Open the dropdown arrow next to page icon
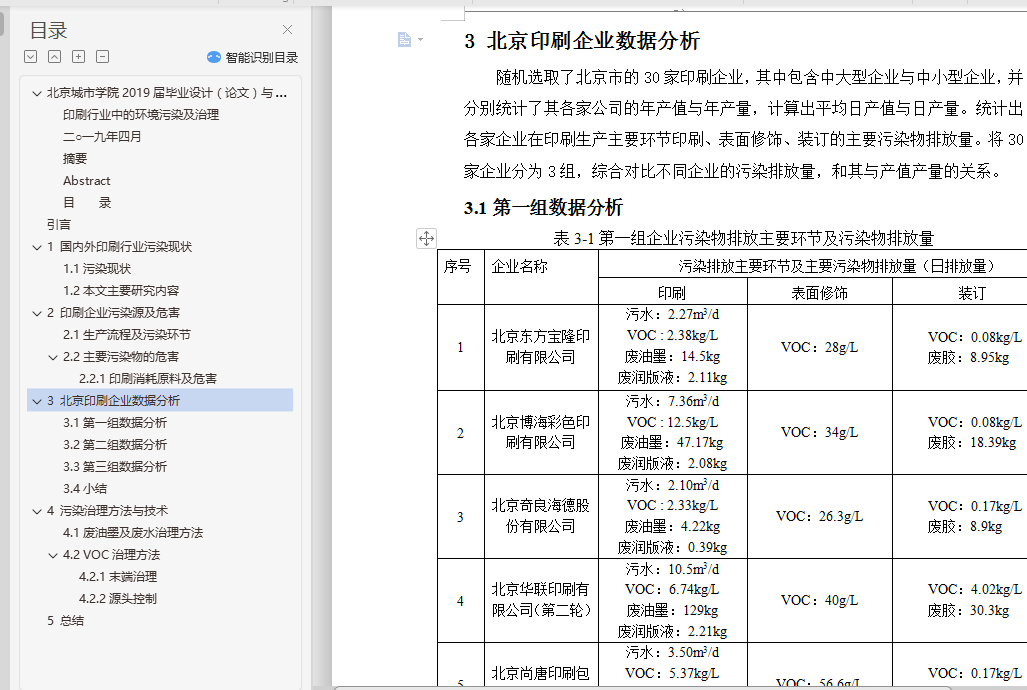The height and width of the screenshot is (690, 1027). pyautogui.click(x=420, y=40)
